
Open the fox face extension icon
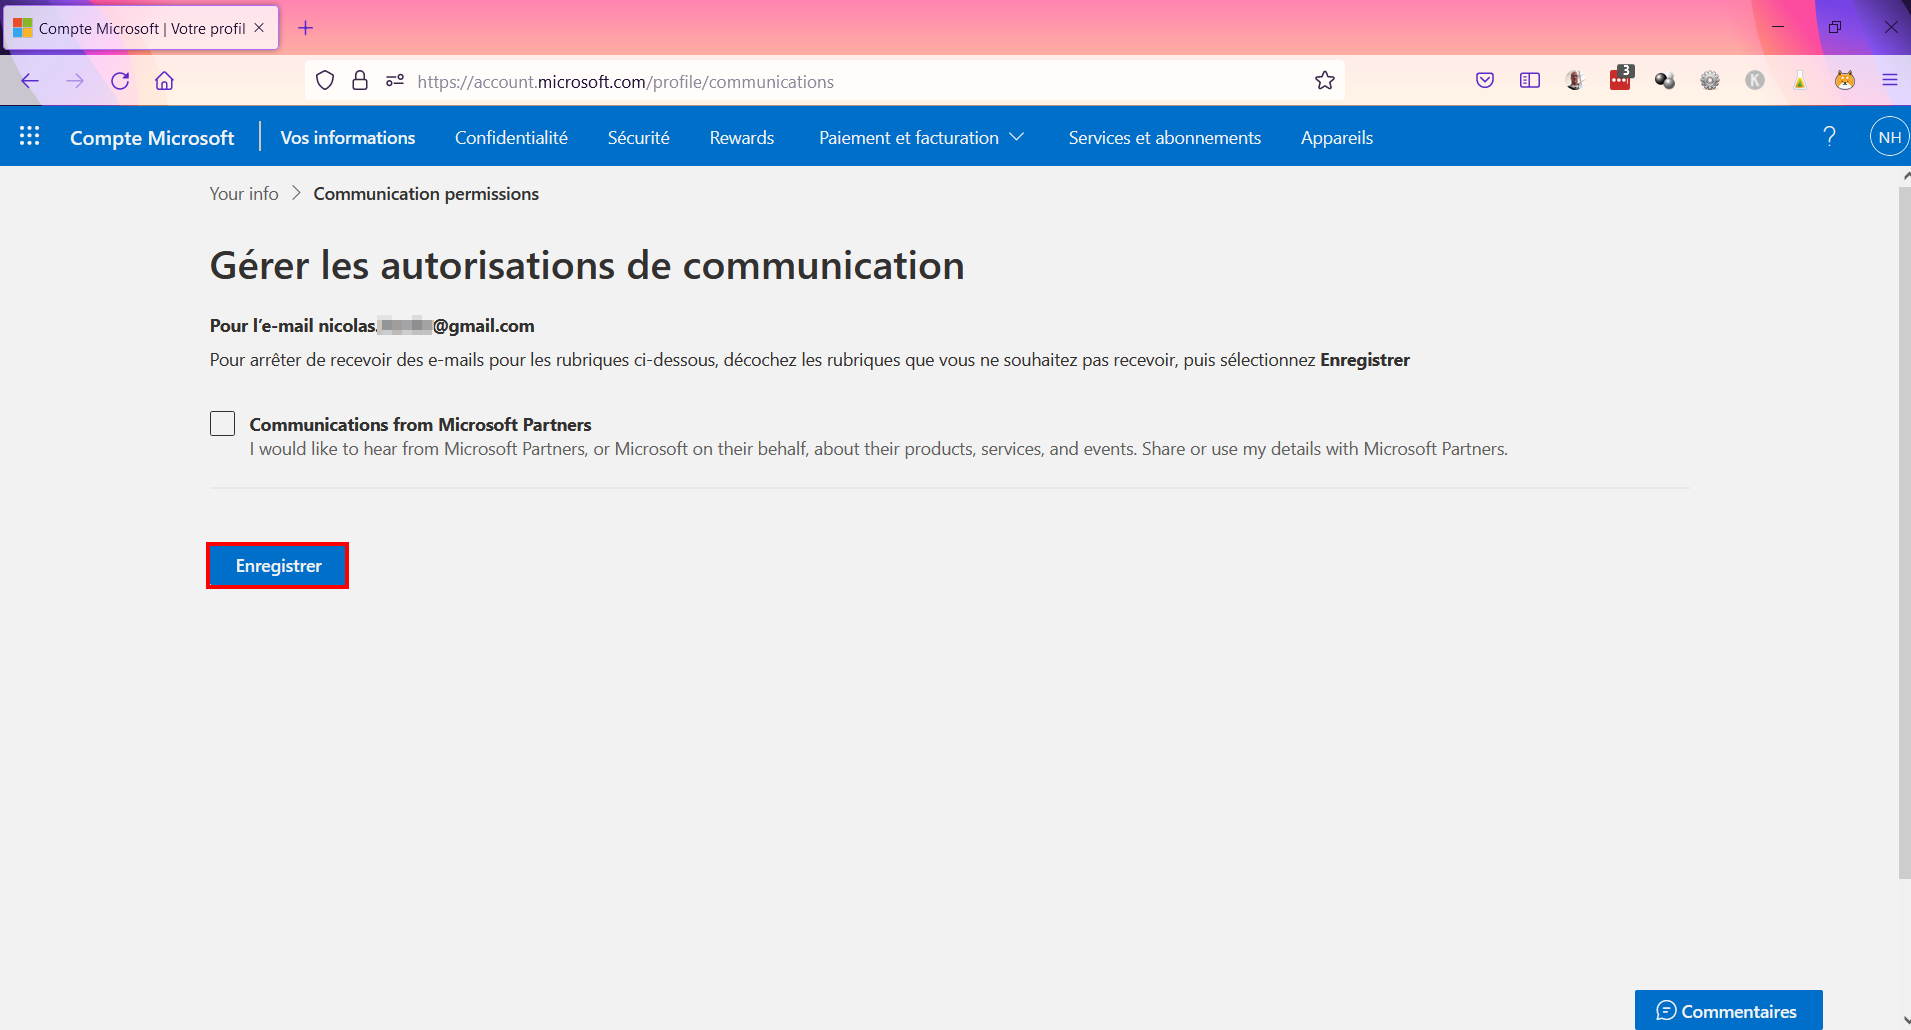tap(1845, 81)
